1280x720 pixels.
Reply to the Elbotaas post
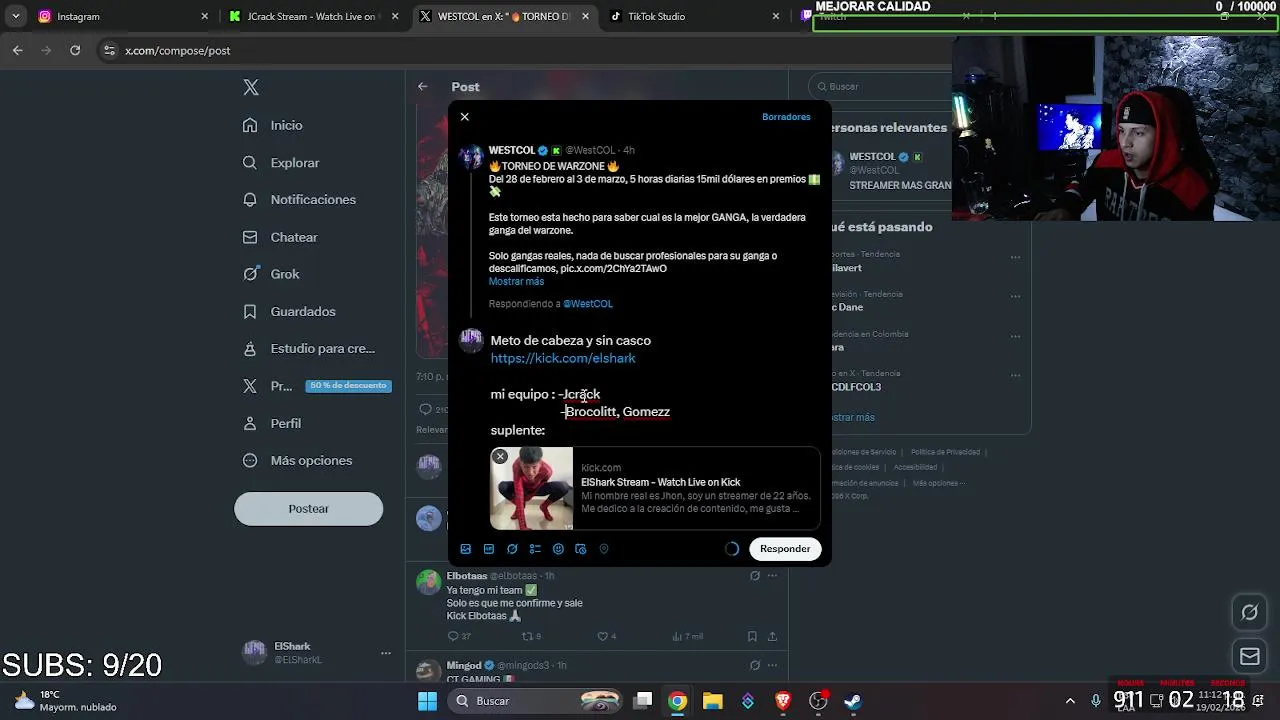pyautogui.click(x=459, y=636)
